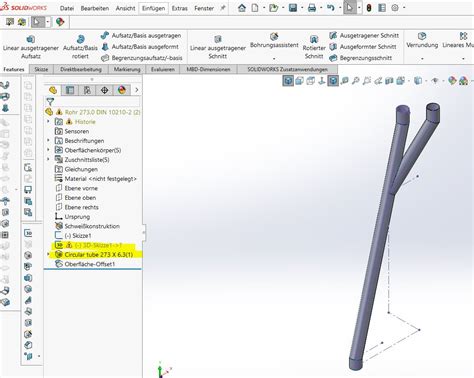This screenshot has height=378, width=474.
Task: Switch to the Features tab
Action: click(14, 69)
